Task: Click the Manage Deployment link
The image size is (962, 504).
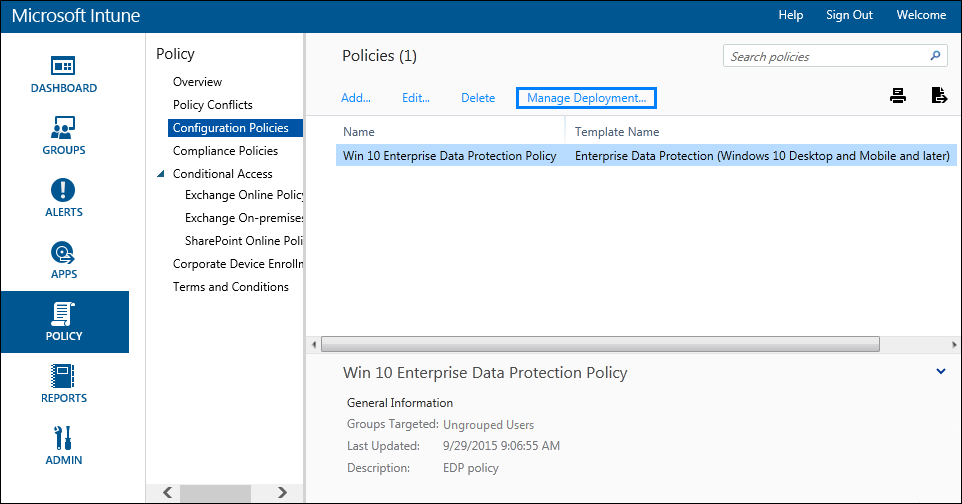Action: pyautogui.click(x=586, y=98)
